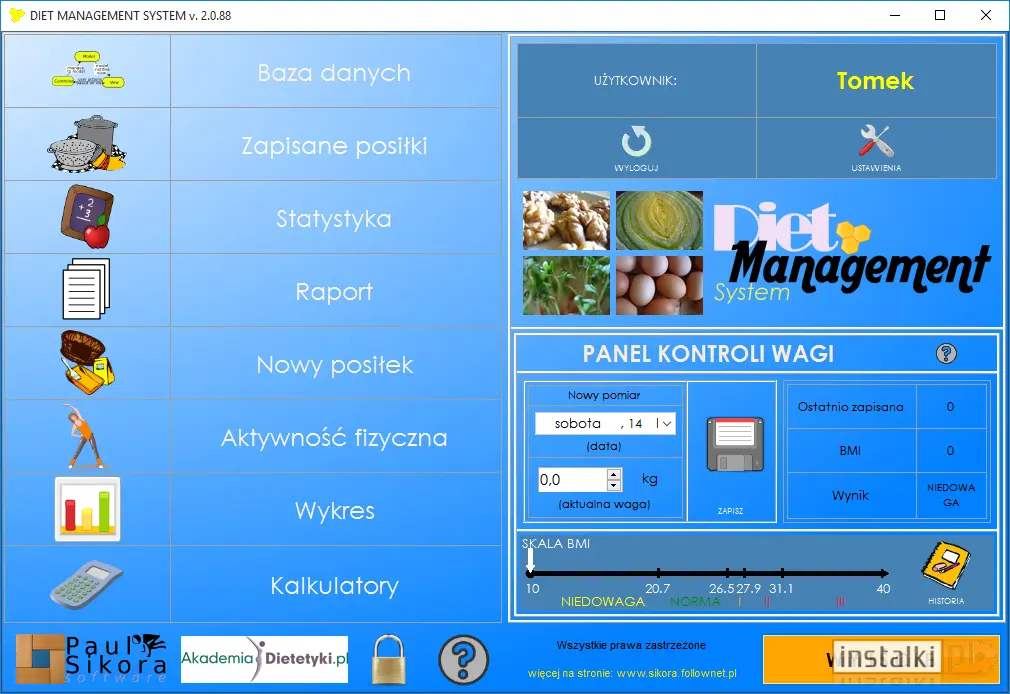Click the weight input field showing 0,0
This screenshot has width=1010, height=694.
(572, 479)
